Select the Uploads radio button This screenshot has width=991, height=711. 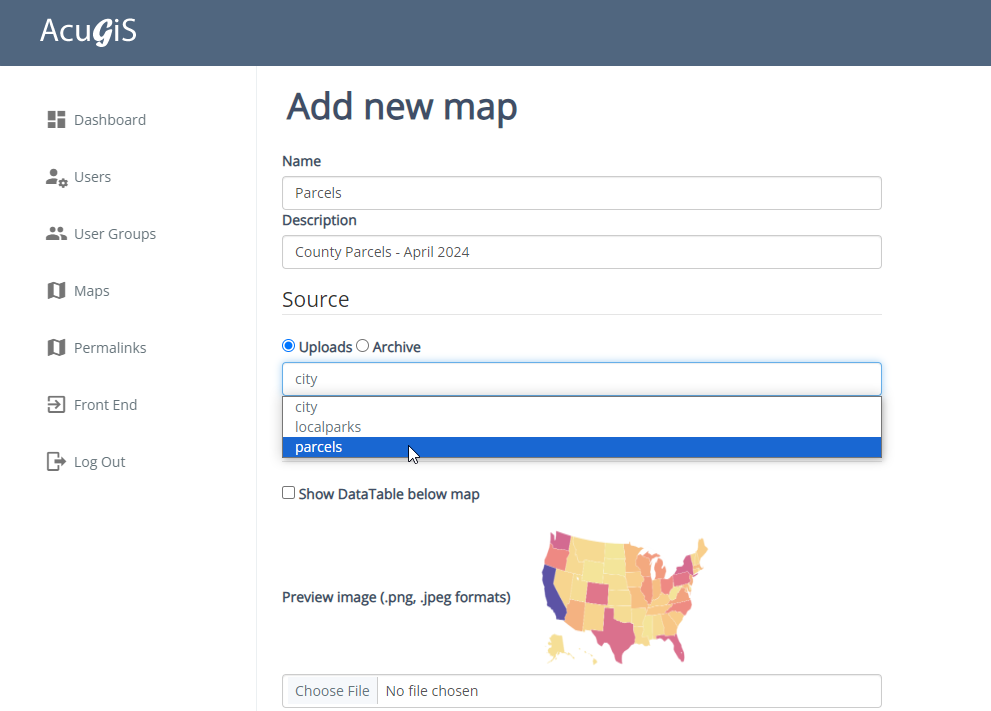(x=289, y=346)
